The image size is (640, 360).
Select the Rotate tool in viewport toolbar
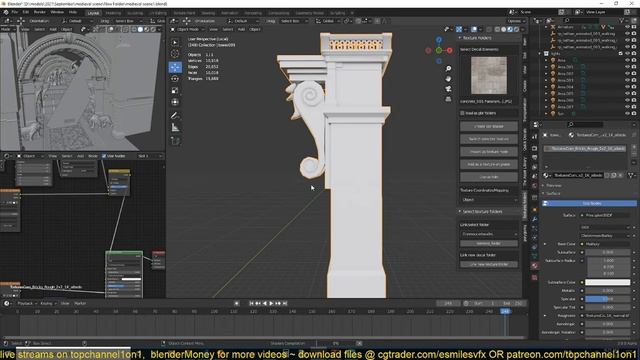coord(175,78)
